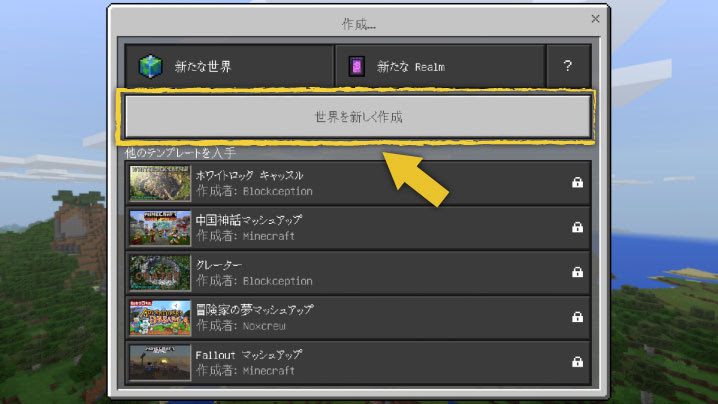This screenshot has height=404, width=718.
Task: Click the lock icon on Fallout マッシュアップ row
Action: coord(577,362)
